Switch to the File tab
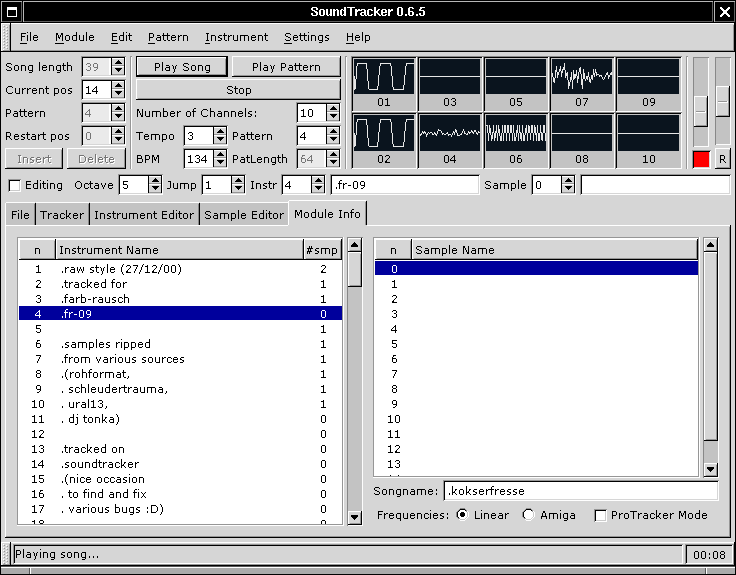Viewport: 736px width, 575px height. click(x=20, y=215)
